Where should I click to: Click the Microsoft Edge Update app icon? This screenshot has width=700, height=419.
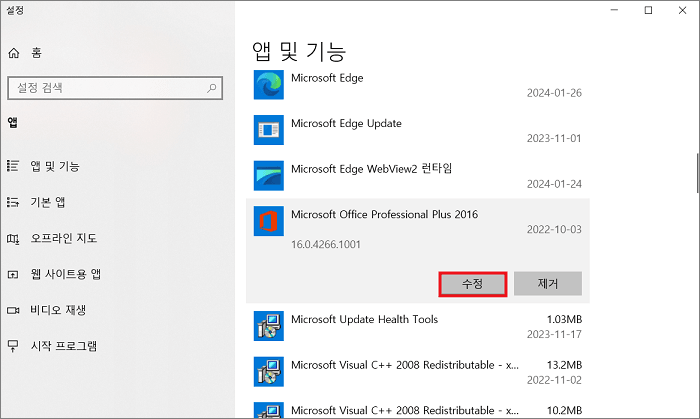click(269, 130)
